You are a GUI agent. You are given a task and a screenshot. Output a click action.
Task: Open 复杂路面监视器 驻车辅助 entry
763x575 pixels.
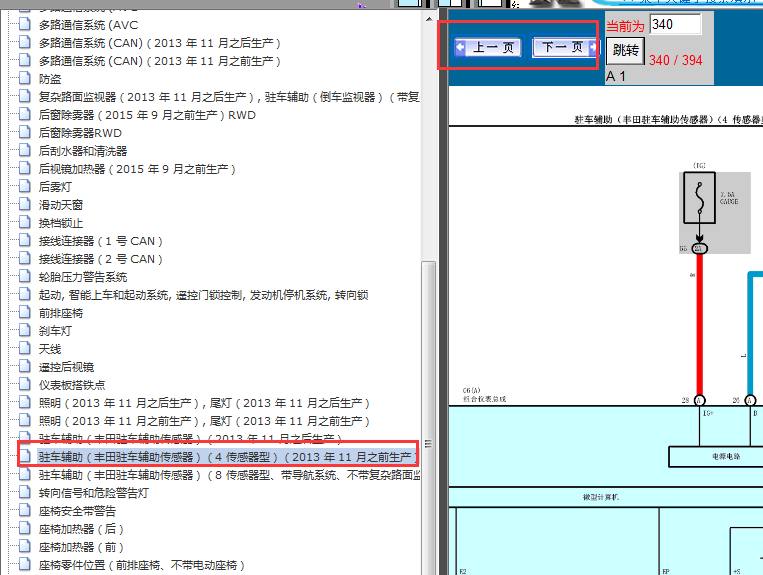229,97
